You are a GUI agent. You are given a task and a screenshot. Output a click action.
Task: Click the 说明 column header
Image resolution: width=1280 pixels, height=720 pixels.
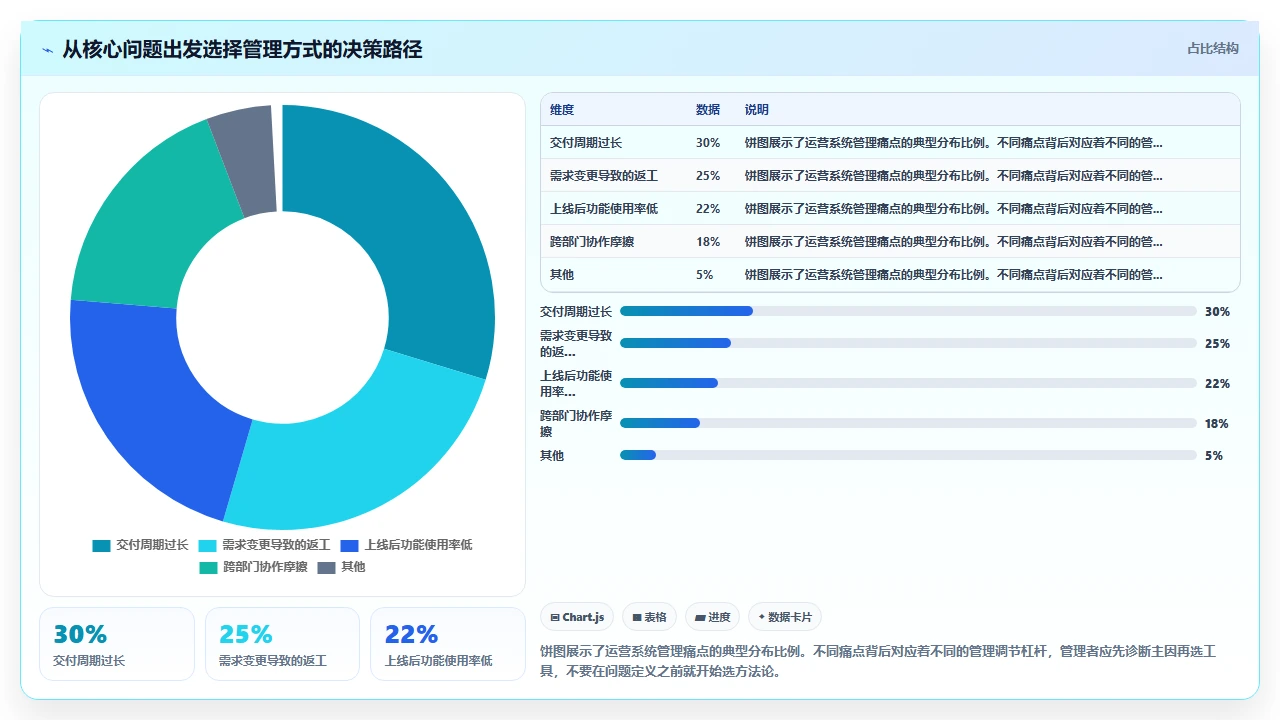coord(757,110)
